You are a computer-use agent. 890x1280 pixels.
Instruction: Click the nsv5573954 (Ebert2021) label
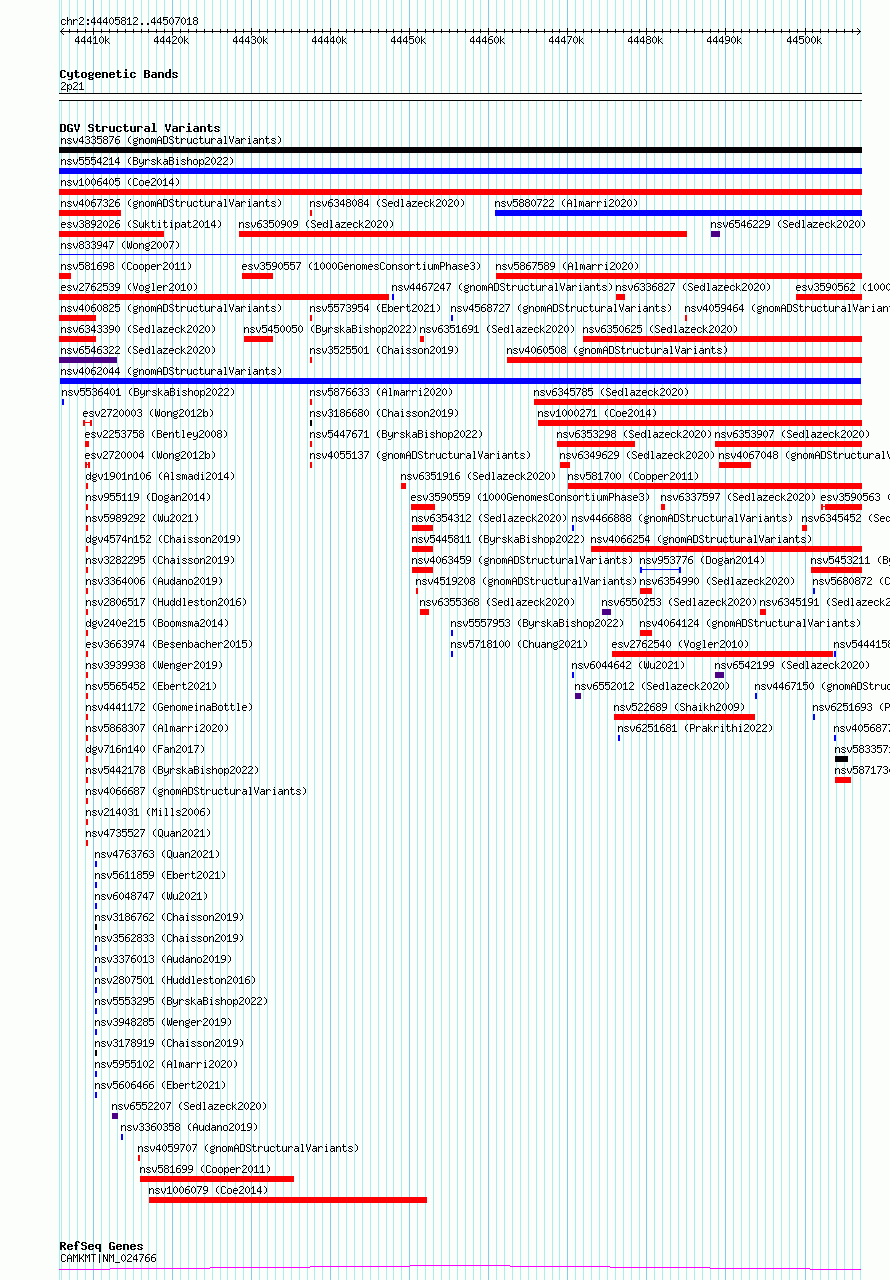click(x=375, y=308)
